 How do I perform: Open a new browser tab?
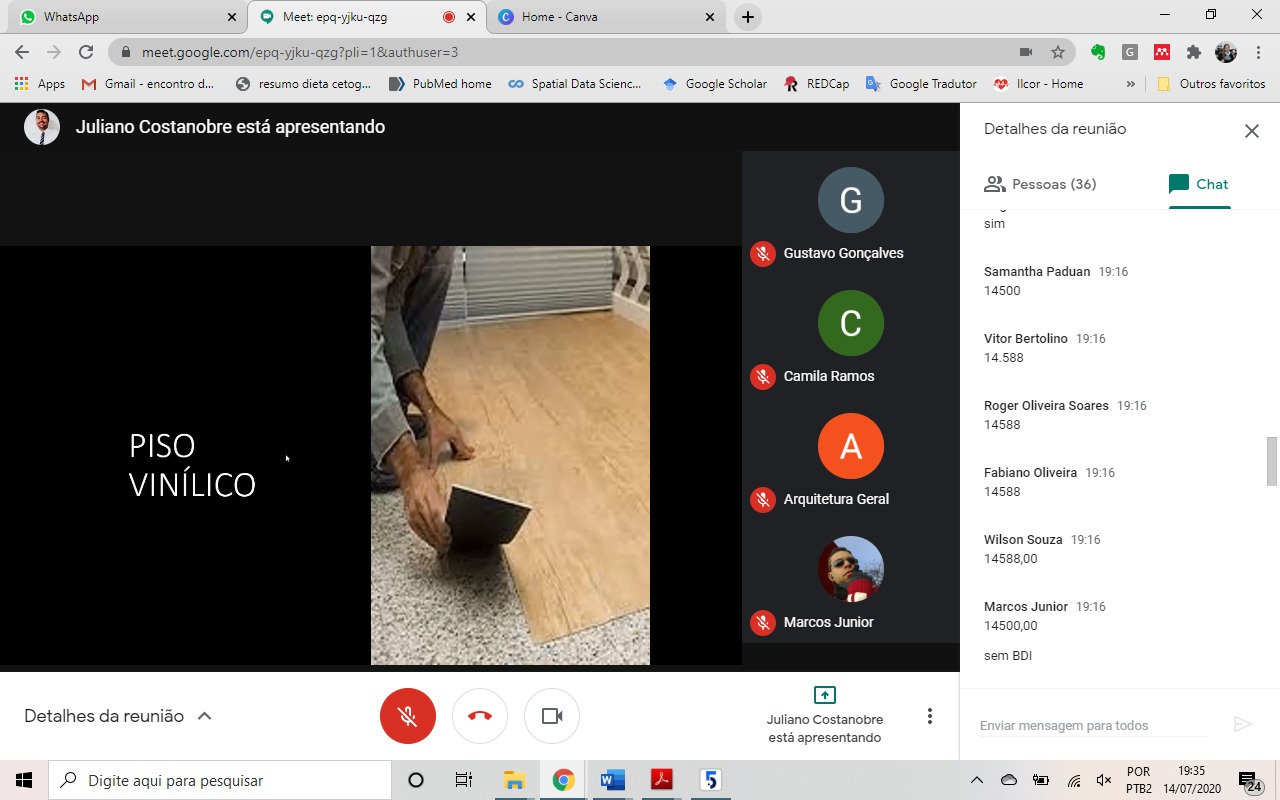click(747, 17)
